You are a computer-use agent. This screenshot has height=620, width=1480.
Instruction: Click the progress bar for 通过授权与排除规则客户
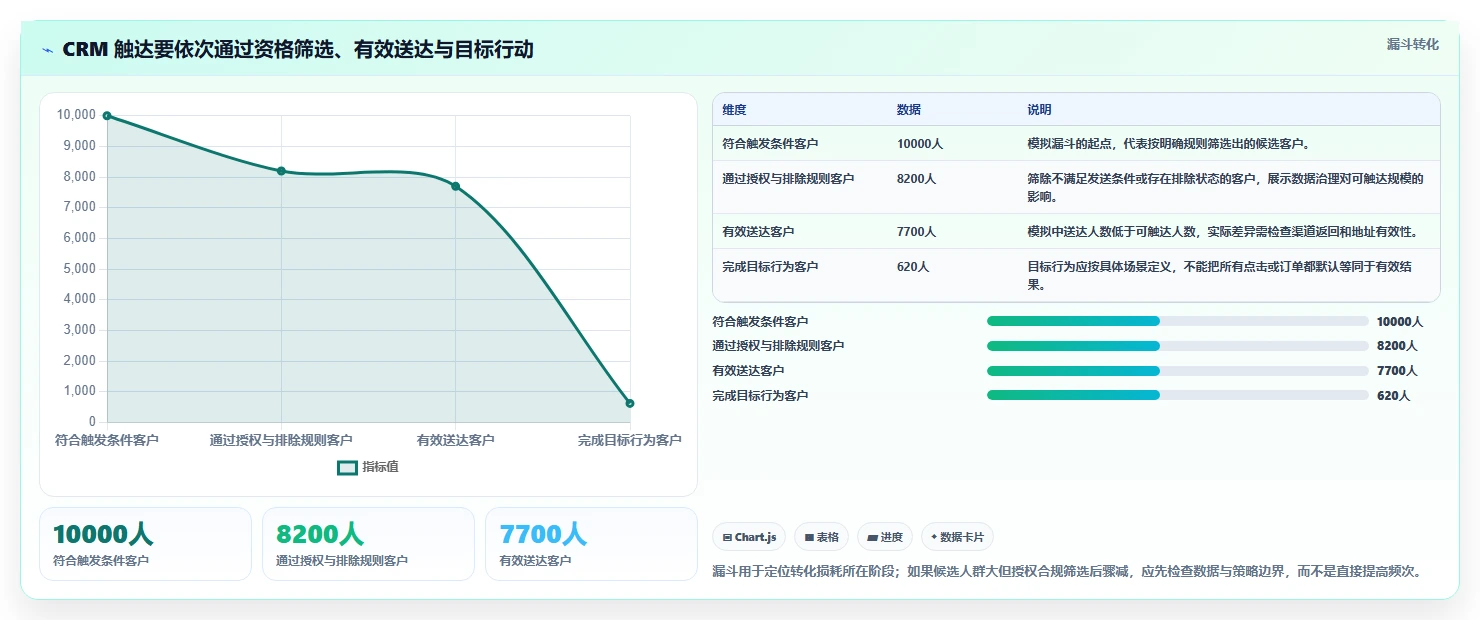point(1177,346)
